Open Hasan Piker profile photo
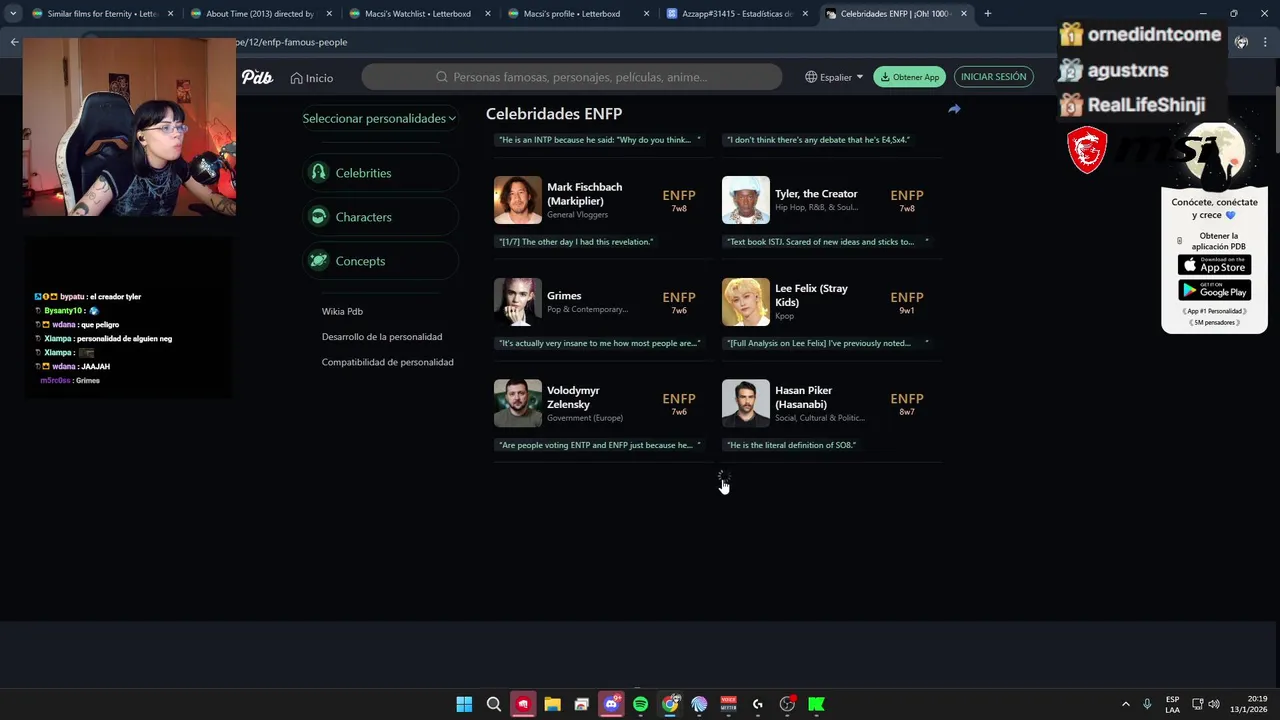The height and width of the screenshot is (720, 1280). [746, 404]
